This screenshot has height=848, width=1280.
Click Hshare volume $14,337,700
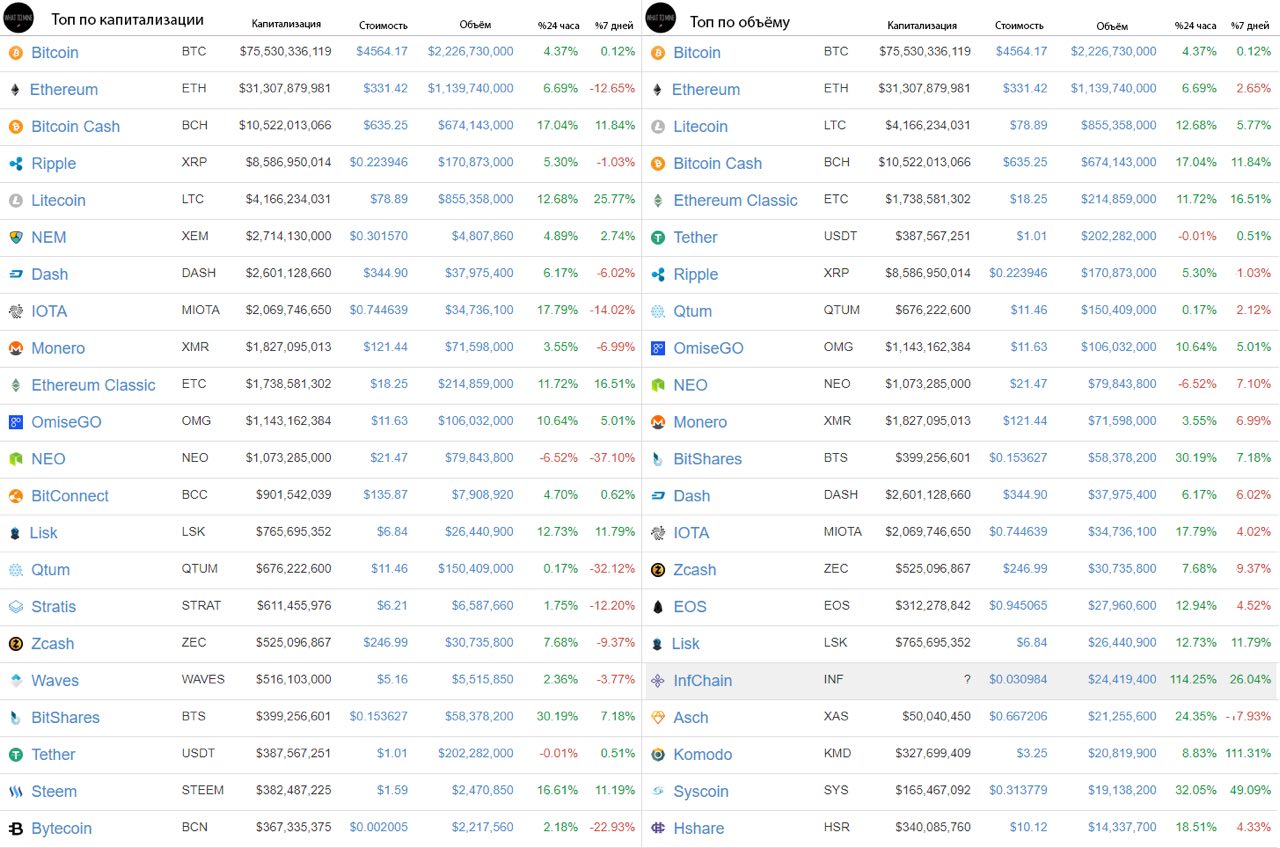1121,827
